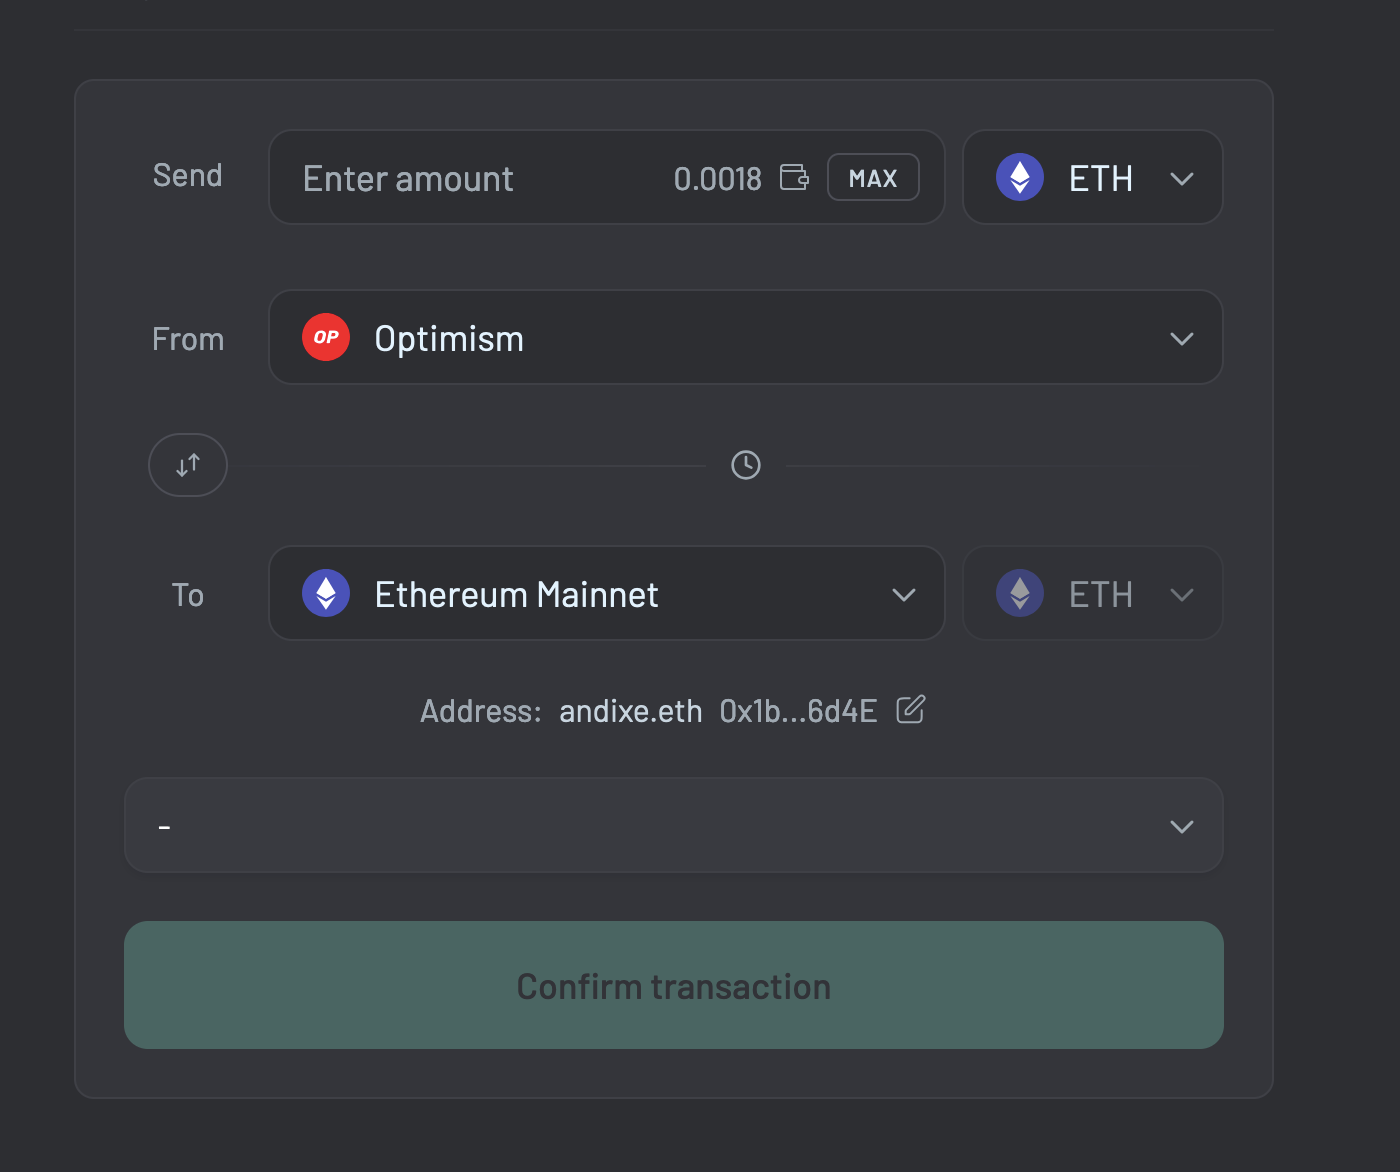Open the To Ethereum Mainnet dropdown
1400x1172 pixels.
[x=606, y=594]
